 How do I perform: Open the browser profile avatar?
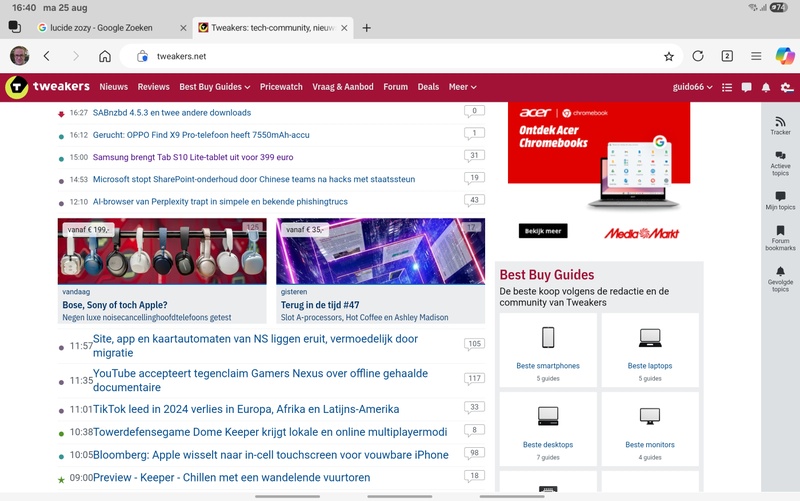[19, 56]
